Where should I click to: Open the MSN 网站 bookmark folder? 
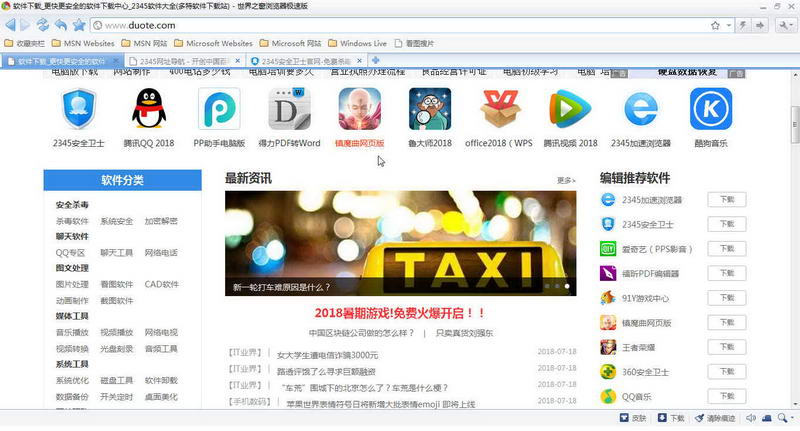coord(144,43)
